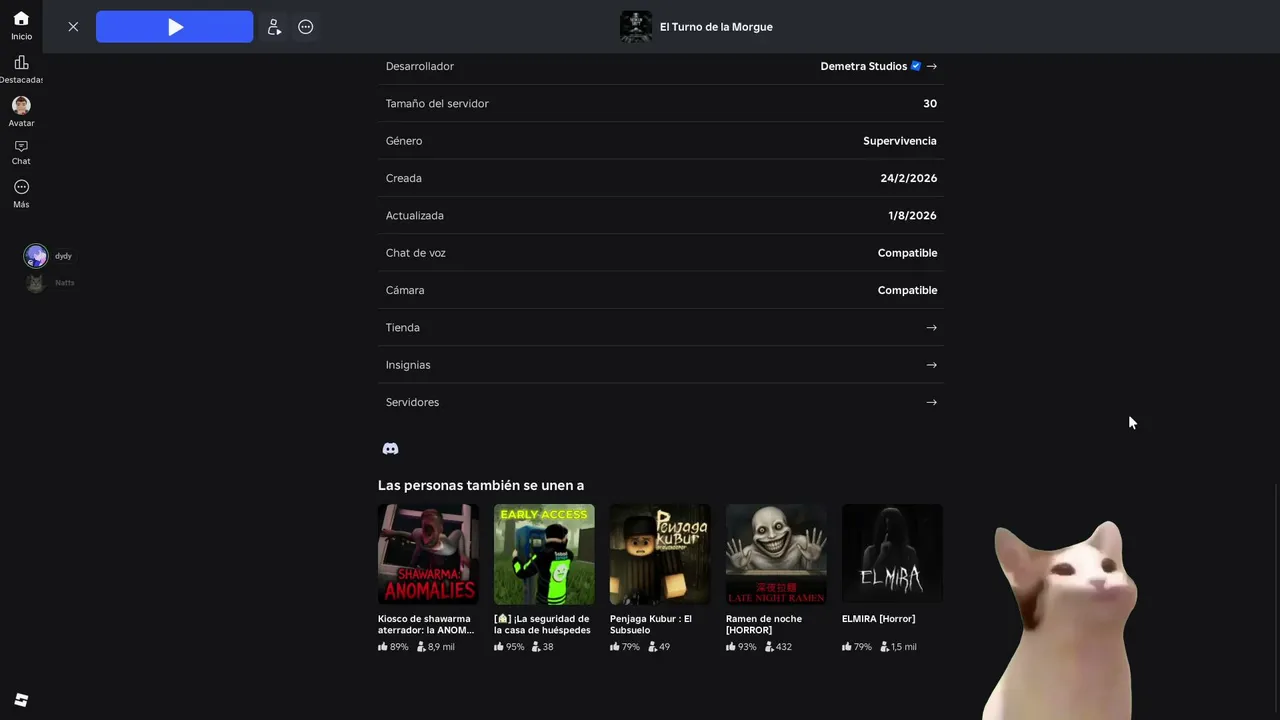Click the Actualizada date 1/8/2026
The width and height of the screenshot is (1280, 720).
coord(913,216)
